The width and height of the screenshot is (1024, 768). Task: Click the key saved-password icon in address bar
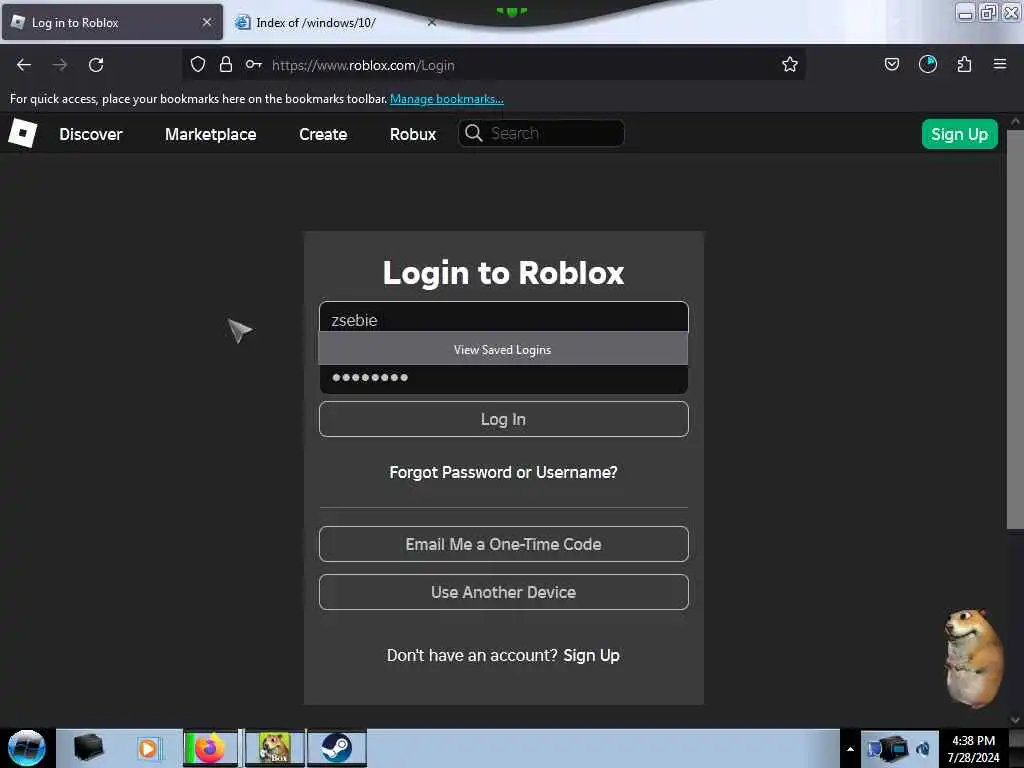click(x=253, y=64)
